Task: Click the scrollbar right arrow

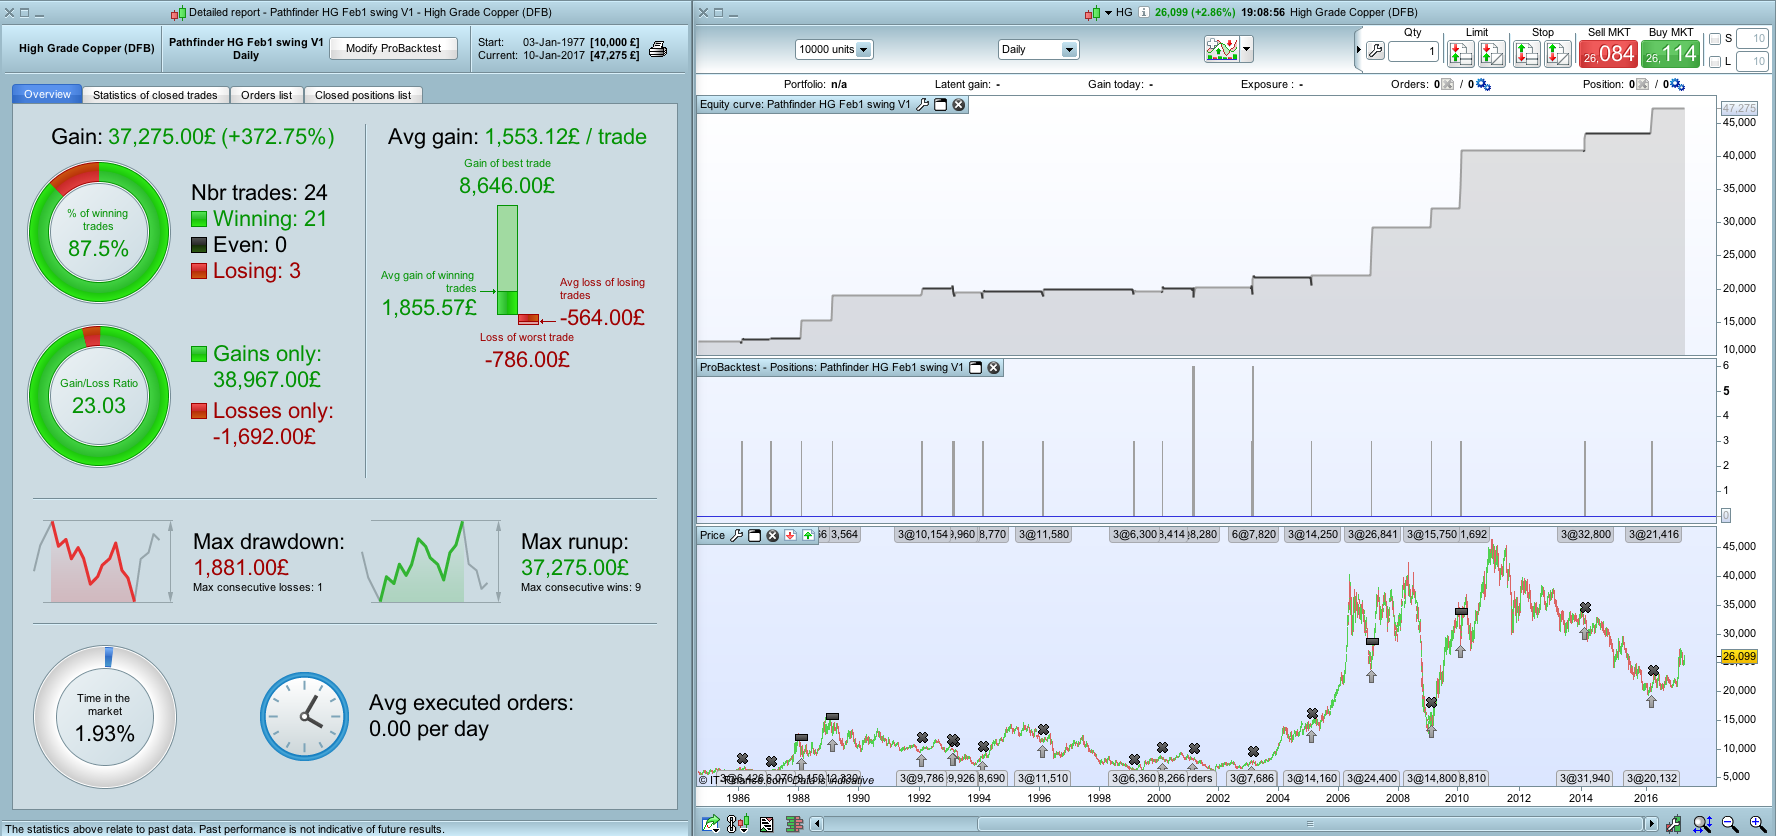Action: click(x=1651, y=824)
